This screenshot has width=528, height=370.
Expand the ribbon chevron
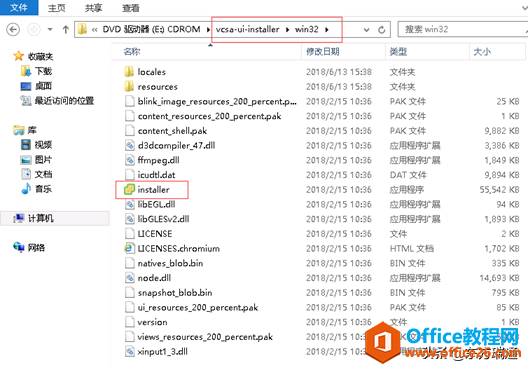pos(524,7)
